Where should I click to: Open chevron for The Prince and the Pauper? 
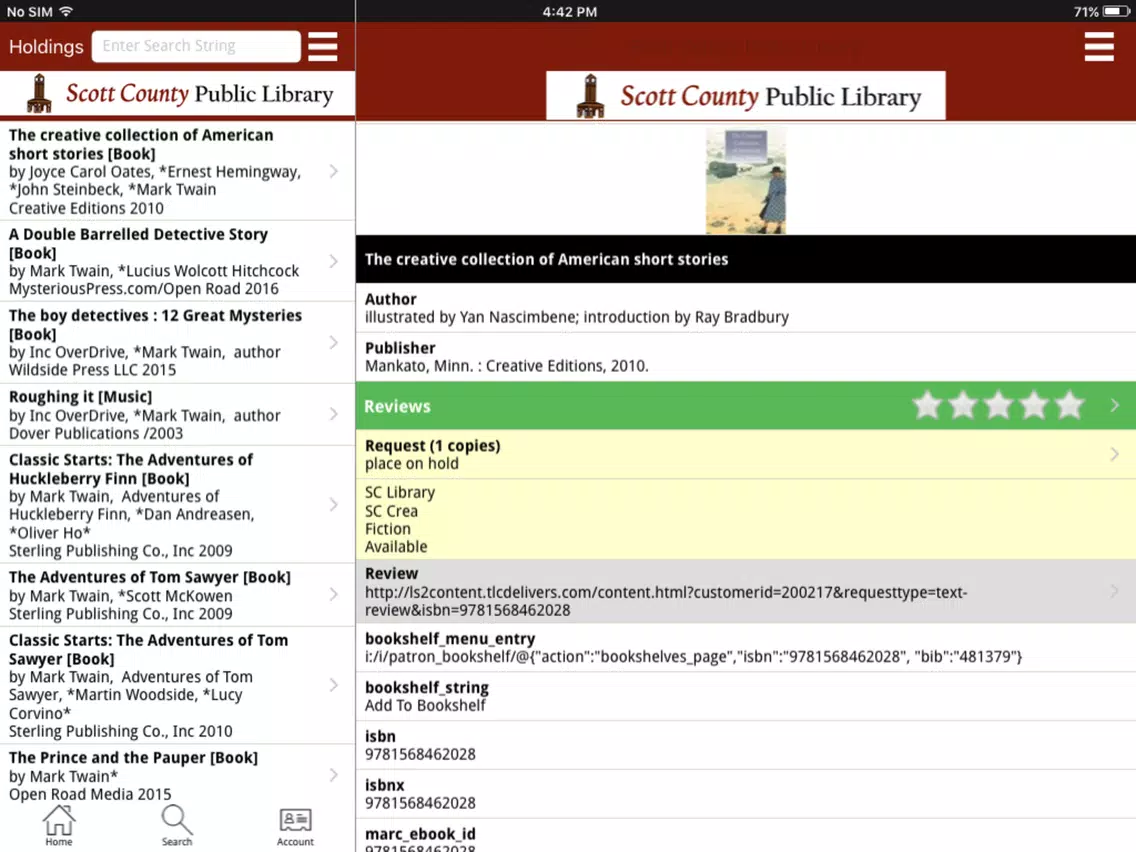coord(333,774)
